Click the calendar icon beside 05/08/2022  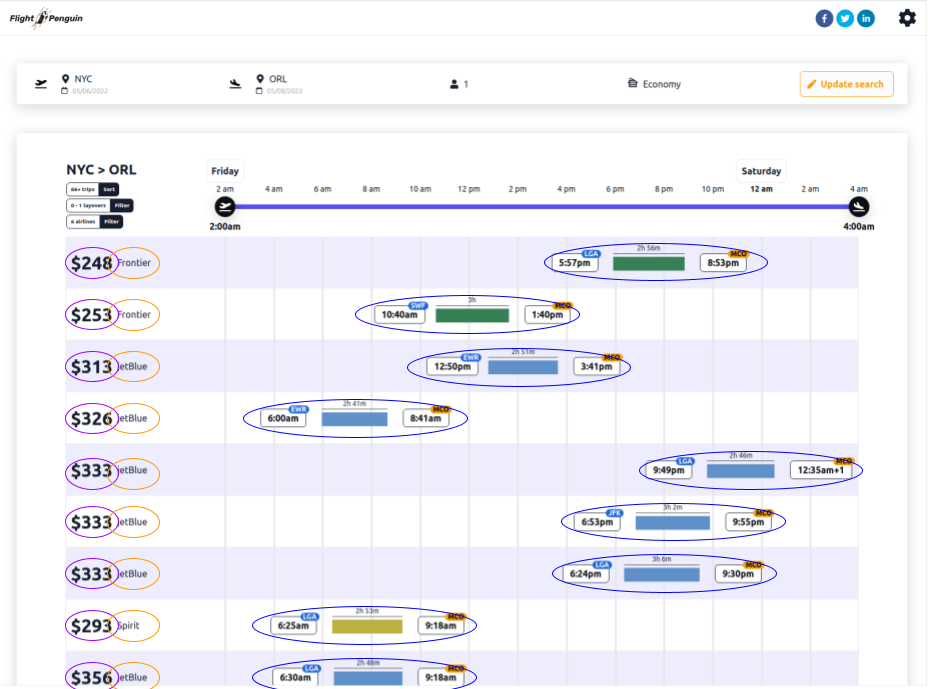tap(259, 91)
